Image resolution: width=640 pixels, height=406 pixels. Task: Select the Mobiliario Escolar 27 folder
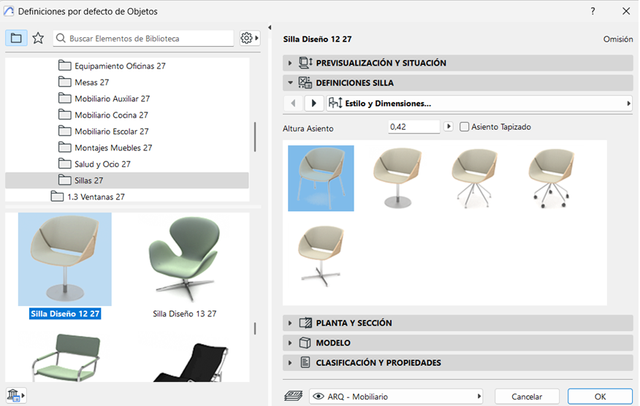coord(103,131)
